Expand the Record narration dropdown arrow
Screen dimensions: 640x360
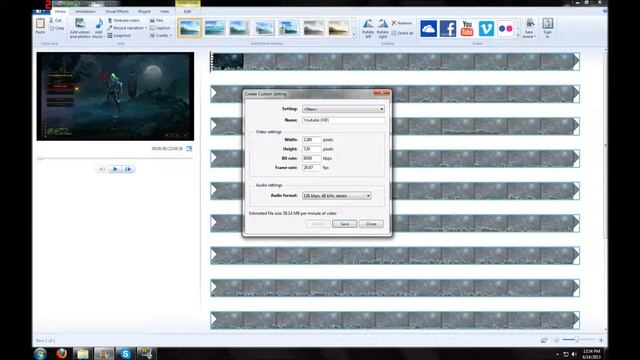pos(146,28)
